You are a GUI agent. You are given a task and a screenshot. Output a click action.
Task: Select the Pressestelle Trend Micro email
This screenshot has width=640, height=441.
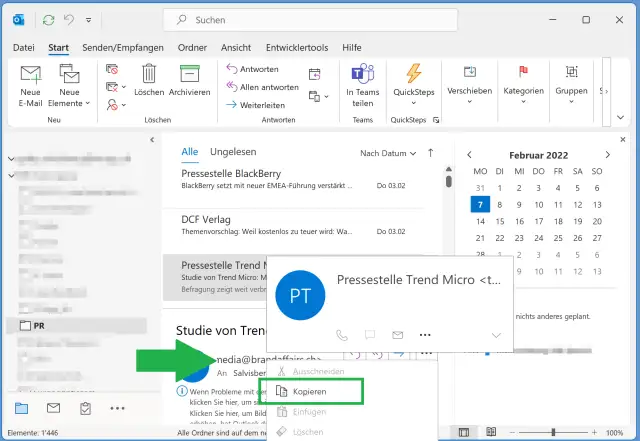point(215,277)
